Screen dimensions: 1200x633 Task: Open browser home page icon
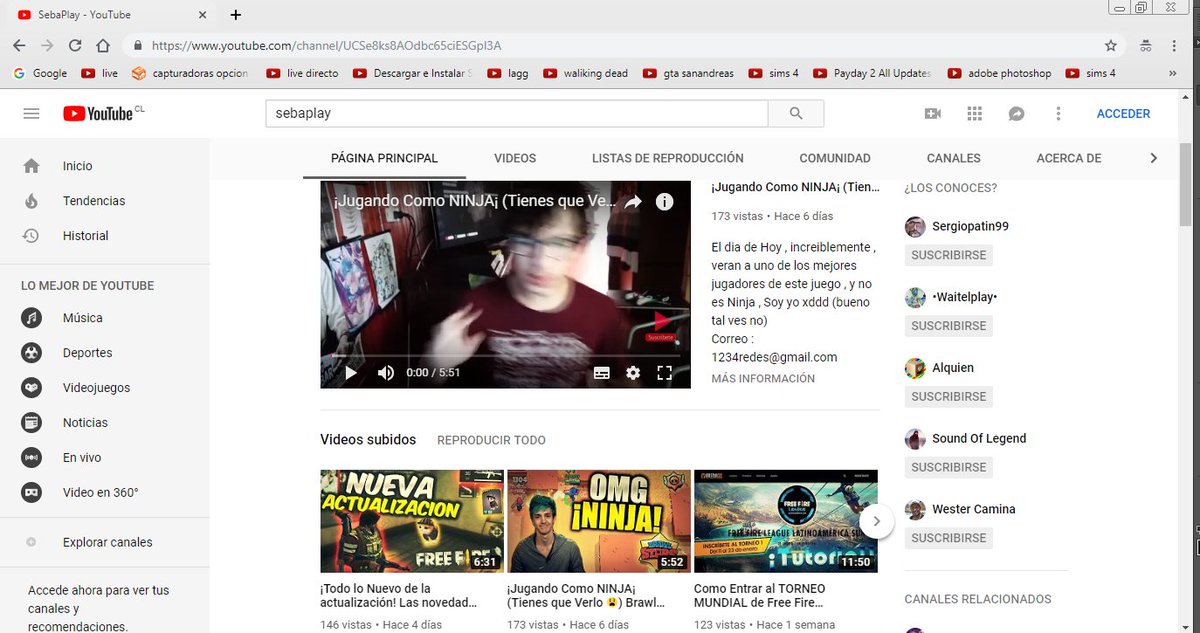coord(103,46)
